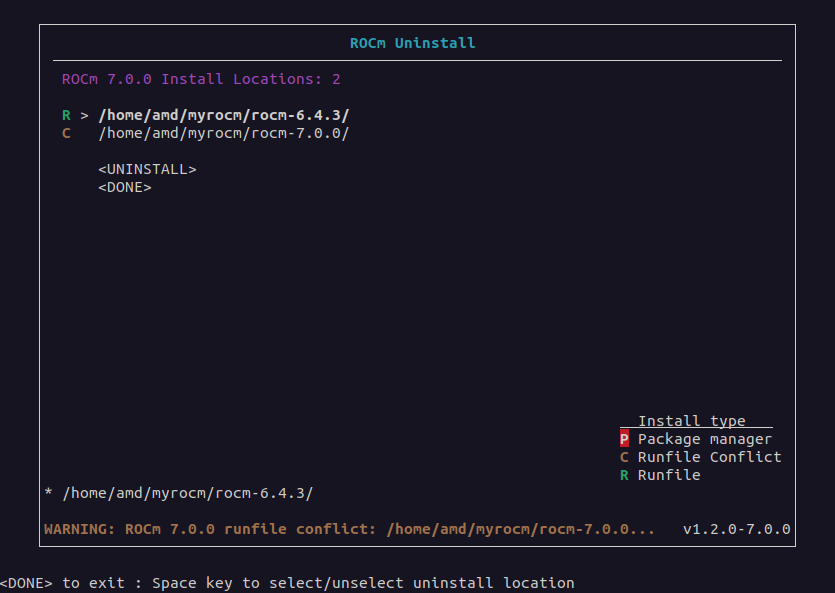Activate the <UNINSTALL> menu option
Image resolution: width=835 pixels, height=593 pixels.
point(148,170)
